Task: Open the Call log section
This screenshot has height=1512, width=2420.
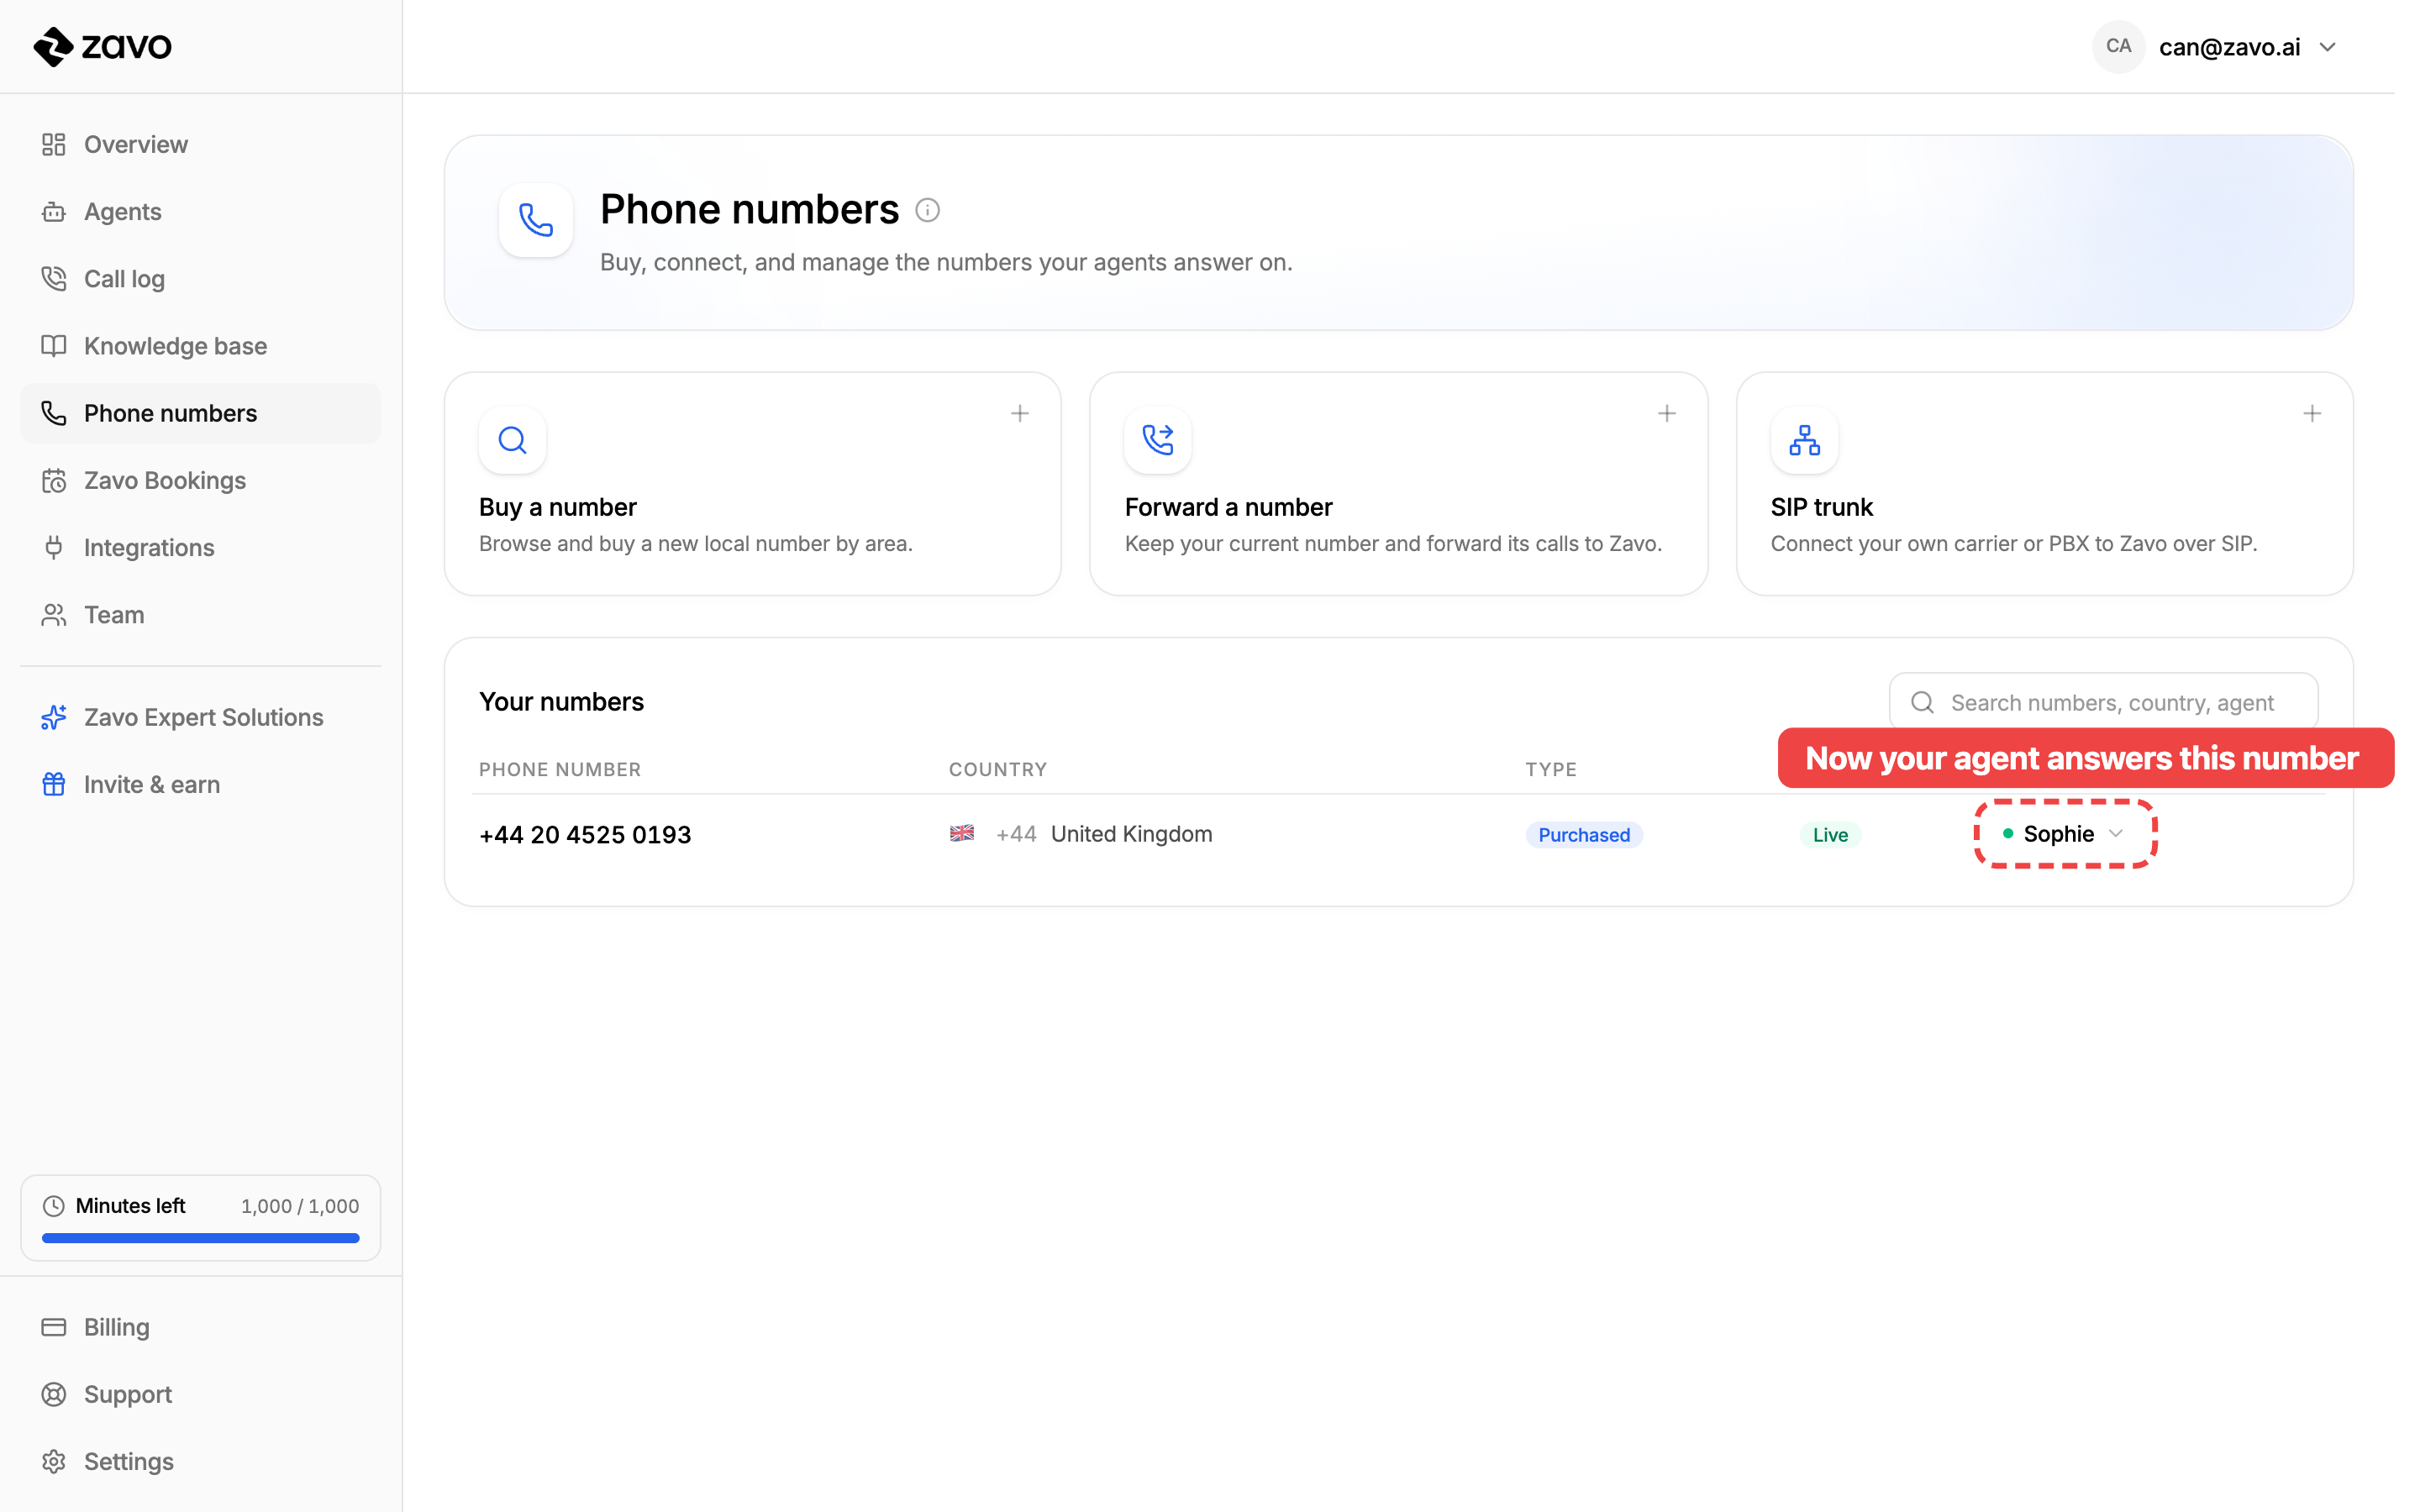Action: point(200,278)
